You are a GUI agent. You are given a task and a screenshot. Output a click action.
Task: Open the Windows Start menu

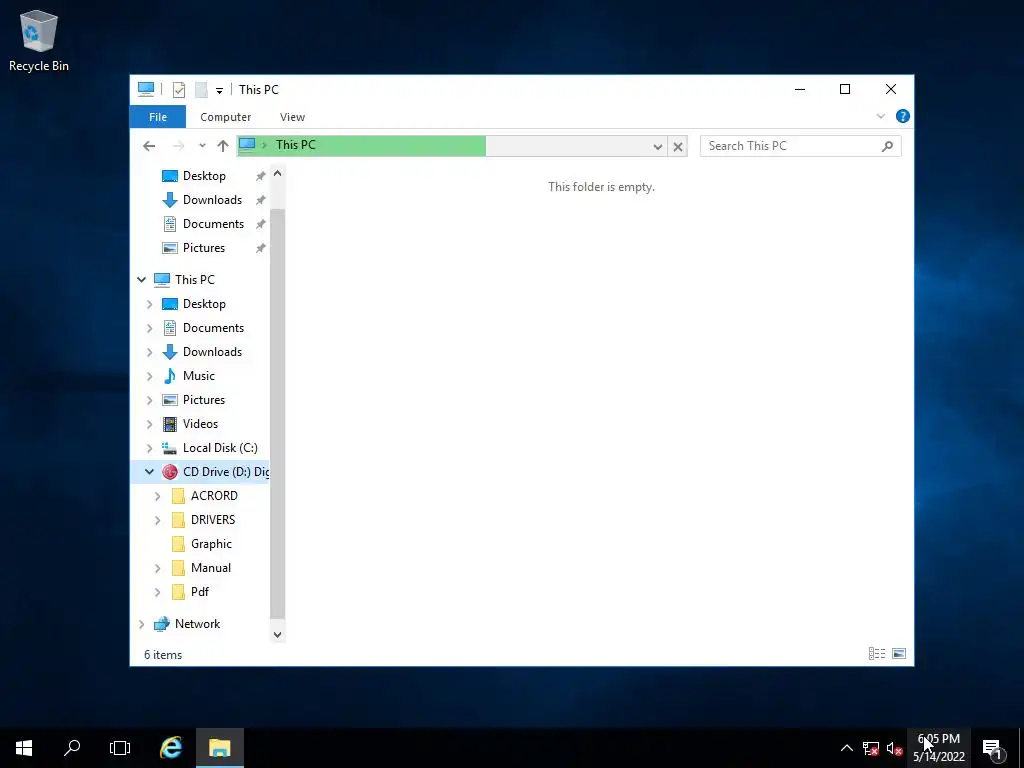pyautogui.click(x=24, y=748)
